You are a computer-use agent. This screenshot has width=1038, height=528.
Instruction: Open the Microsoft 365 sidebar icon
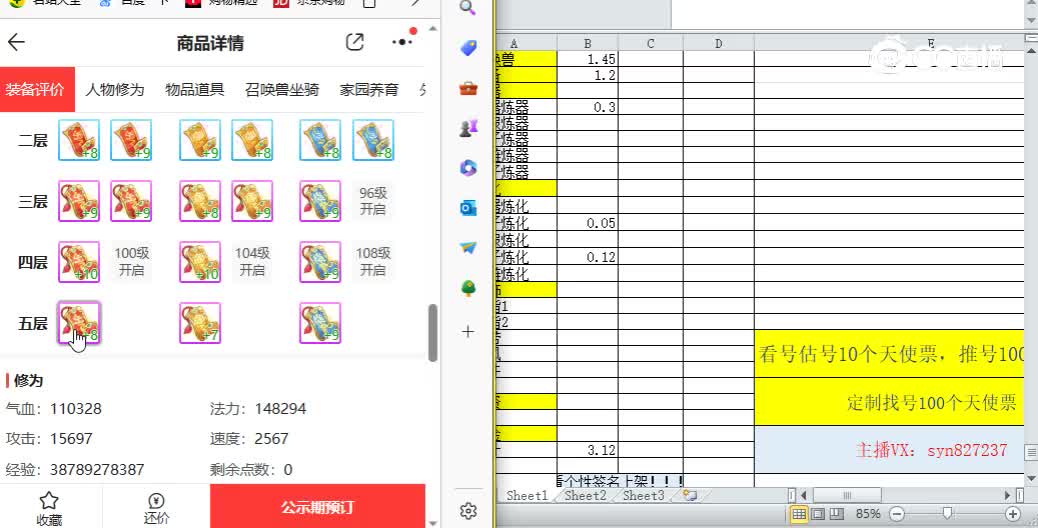pos(468,168)
